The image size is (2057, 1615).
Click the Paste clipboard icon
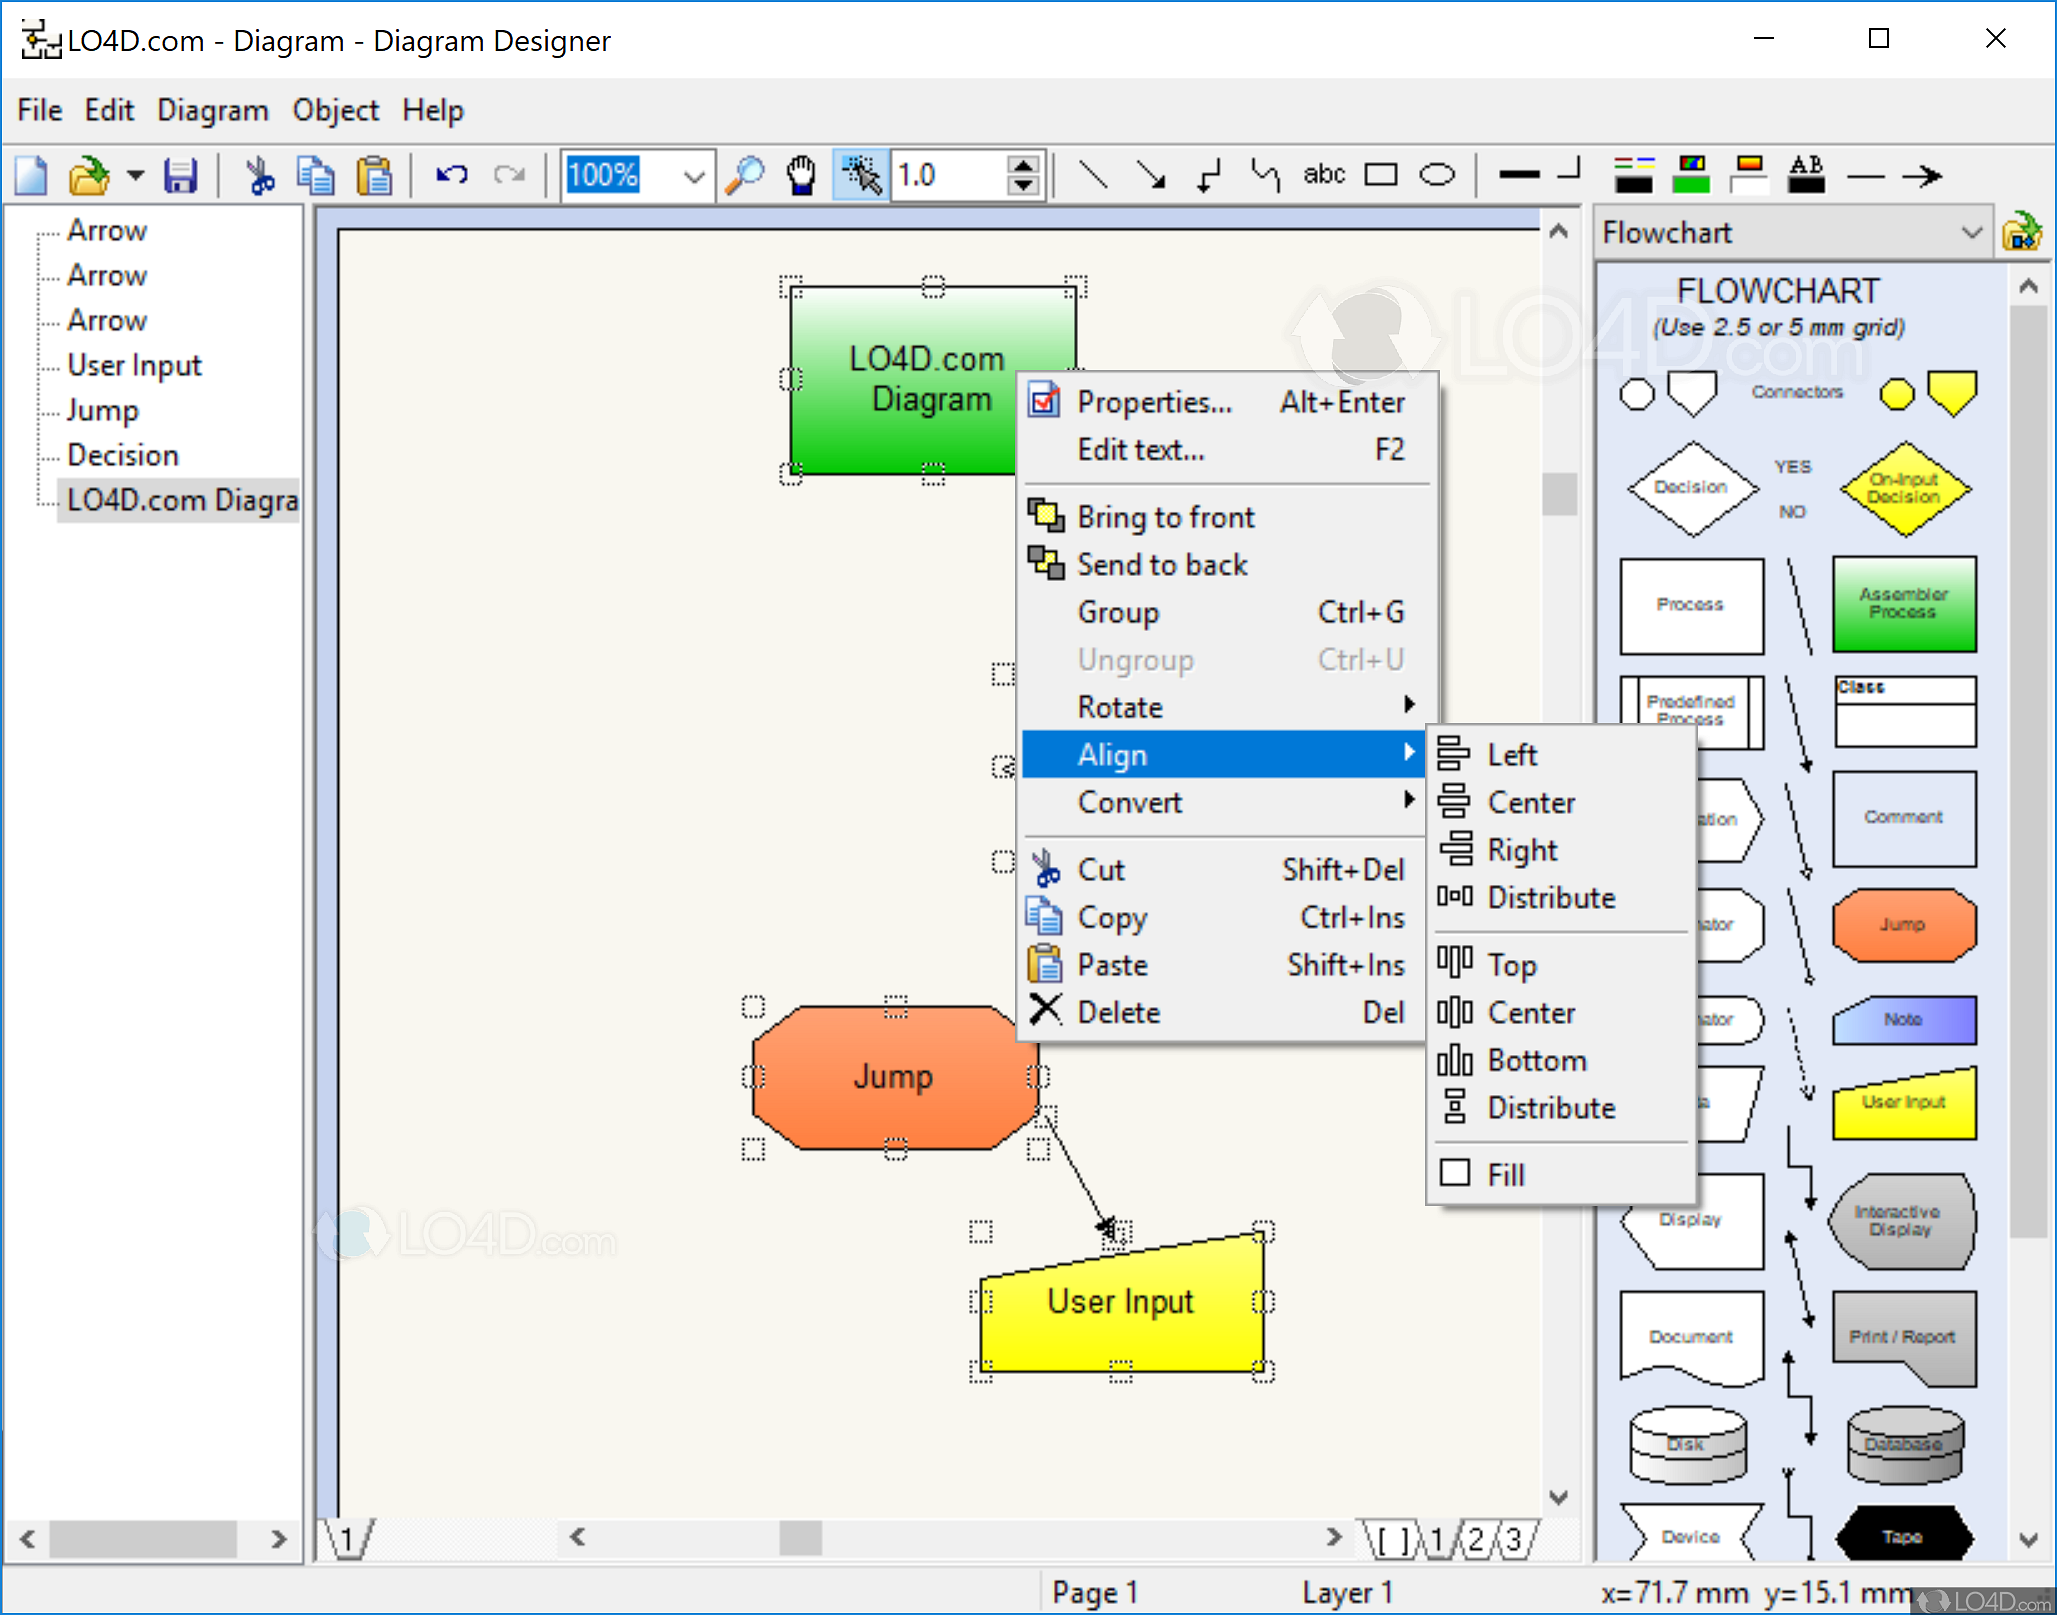click(x=374, y=174)
